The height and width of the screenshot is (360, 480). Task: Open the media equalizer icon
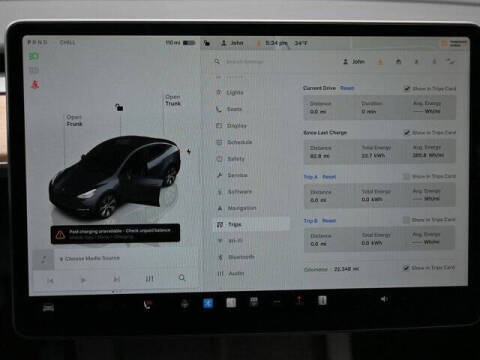click(x=150, y=278)
